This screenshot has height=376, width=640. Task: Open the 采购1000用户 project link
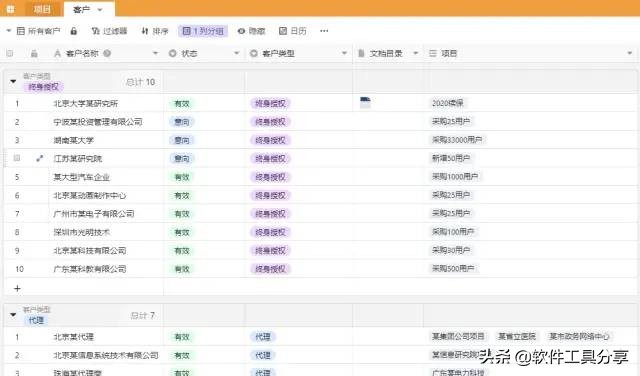pos(455,176)
